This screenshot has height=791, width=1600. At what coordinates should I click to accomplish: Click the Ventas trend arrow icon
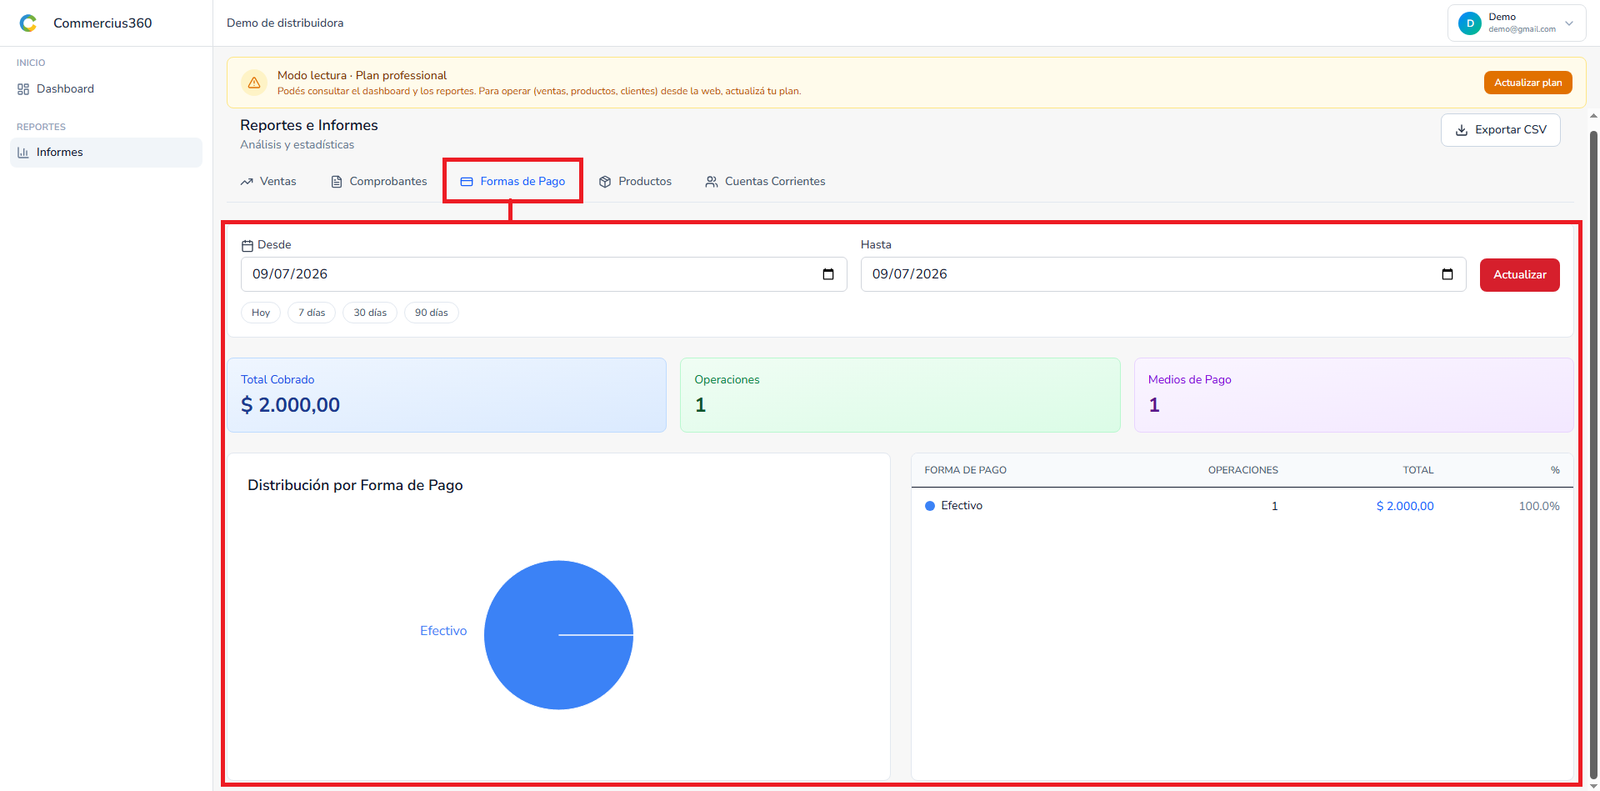[x=247, y=181]
